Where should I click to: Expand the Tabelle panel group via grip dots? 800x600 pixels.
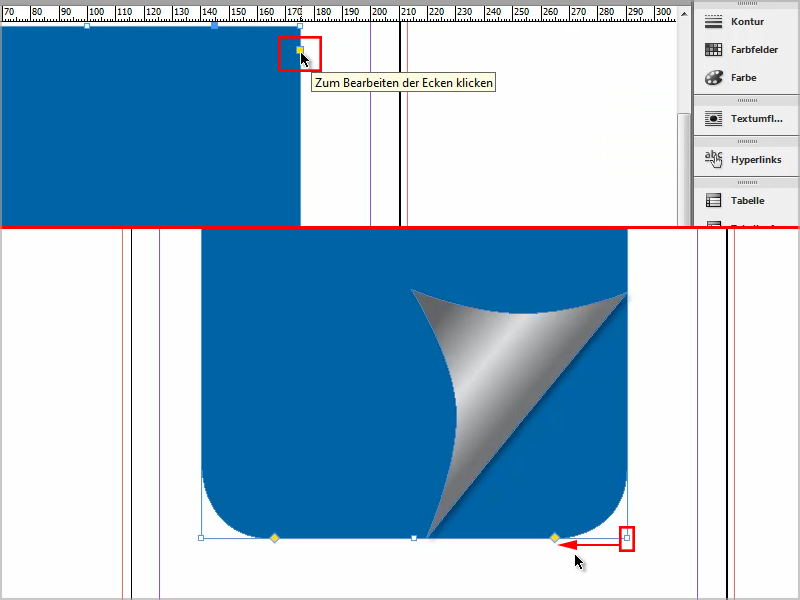point(747,180)
